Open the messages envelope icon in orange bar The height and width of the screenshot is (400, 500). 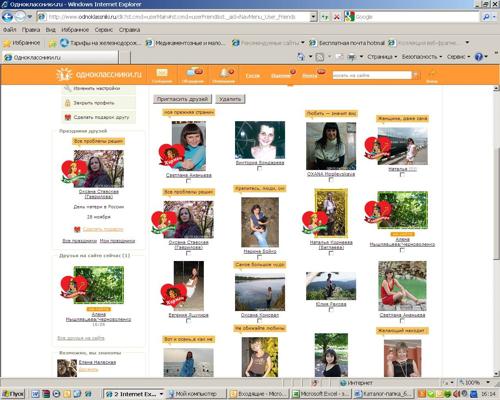(x=162, y=73)
